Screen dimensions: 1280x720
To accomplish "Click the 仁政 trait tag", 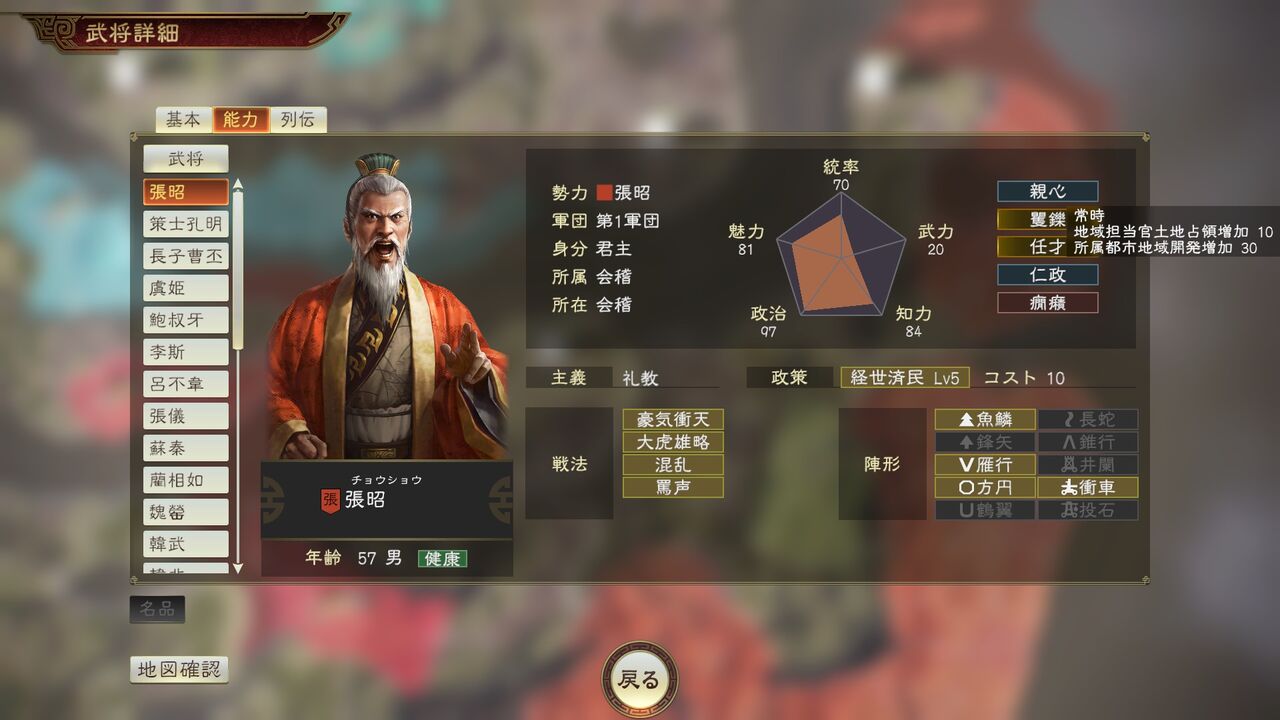I will (x=1048, y=274).
